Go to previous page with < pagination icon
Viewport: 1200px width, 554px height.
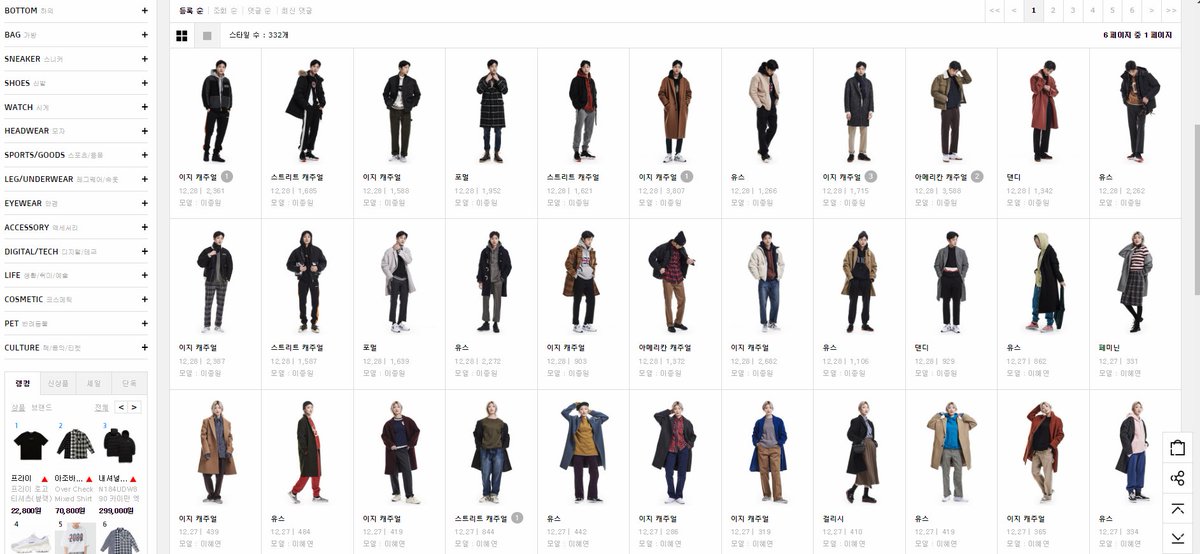click(x=1014, y=10)
